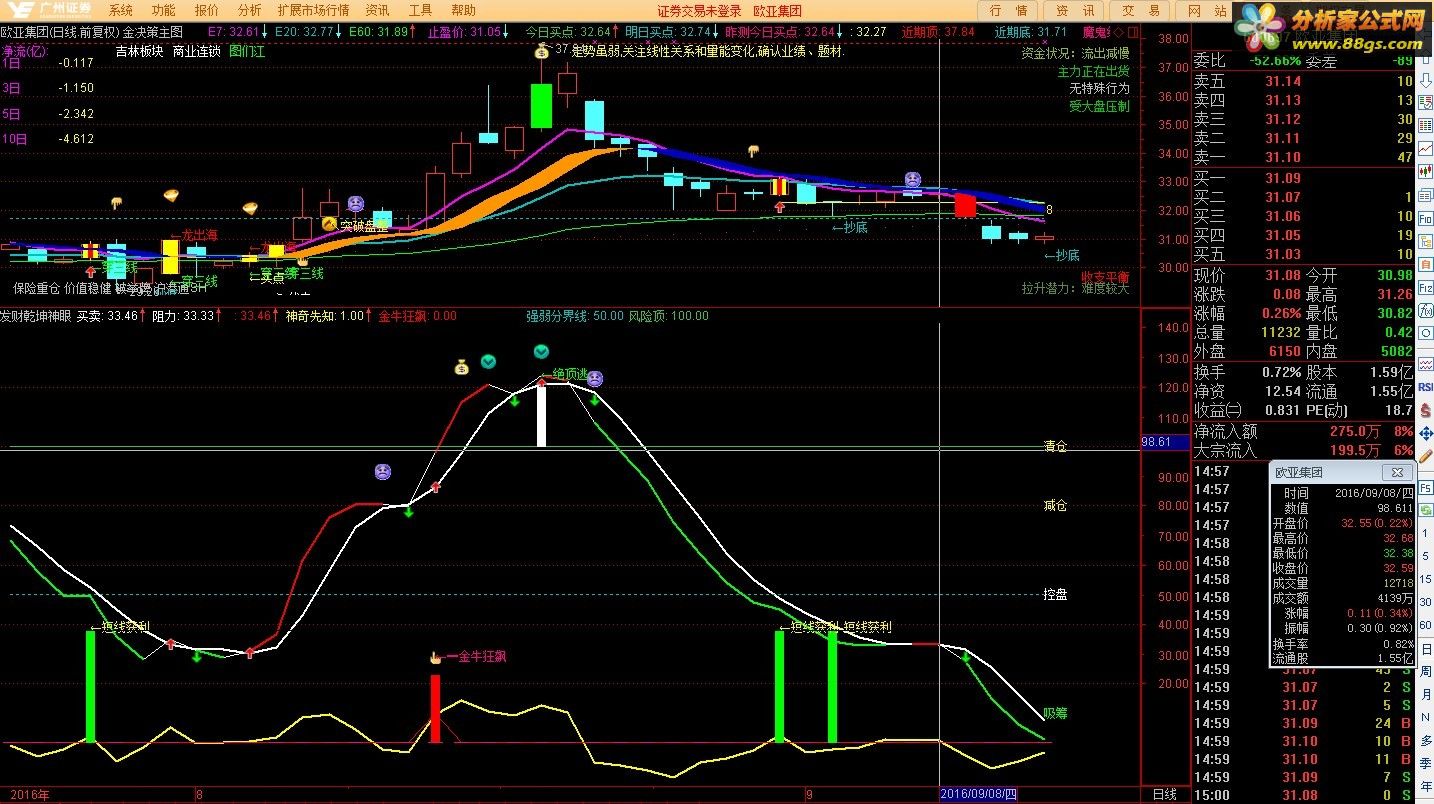The width and height of the screenshot is (1434, 804).
Task: Click the red 金牛狂飙 signal bar
Action: [435, 708]
